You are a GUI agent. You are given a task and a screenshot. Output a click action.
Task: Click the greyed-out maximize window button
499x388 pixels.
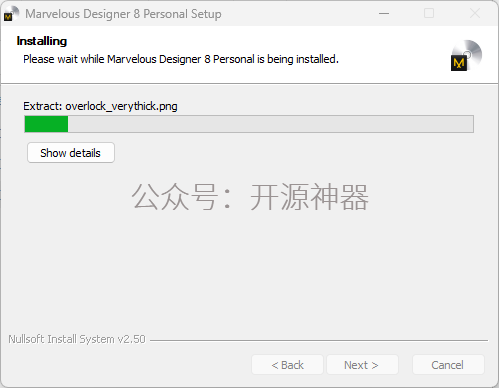coord(429,13)
